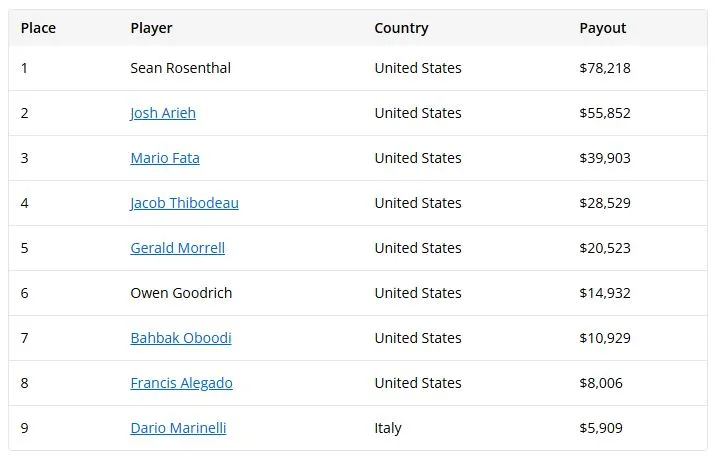
Task: Select the $28,529 payout cell
Action: (605, 203)
